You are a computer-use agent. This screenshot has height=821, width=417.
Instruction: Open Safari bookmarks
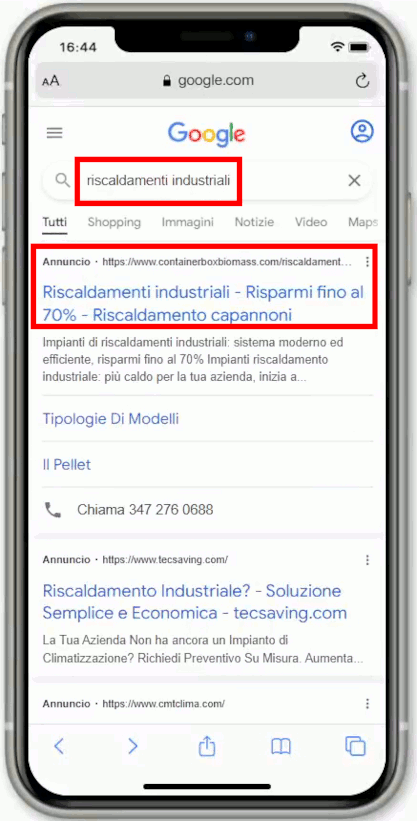click(x=281, y=746)
